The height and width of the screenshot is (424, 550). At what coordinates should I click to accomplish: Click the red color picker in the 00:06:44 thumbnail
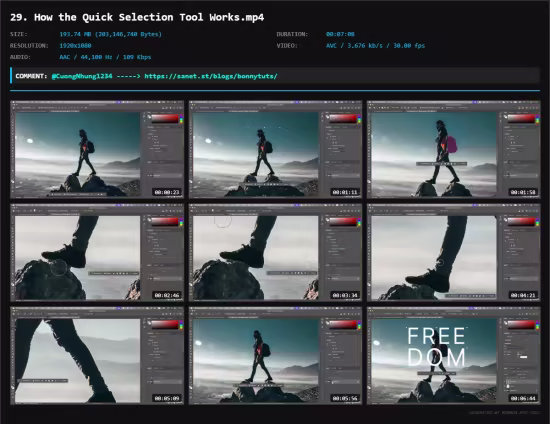click(521, 325)
